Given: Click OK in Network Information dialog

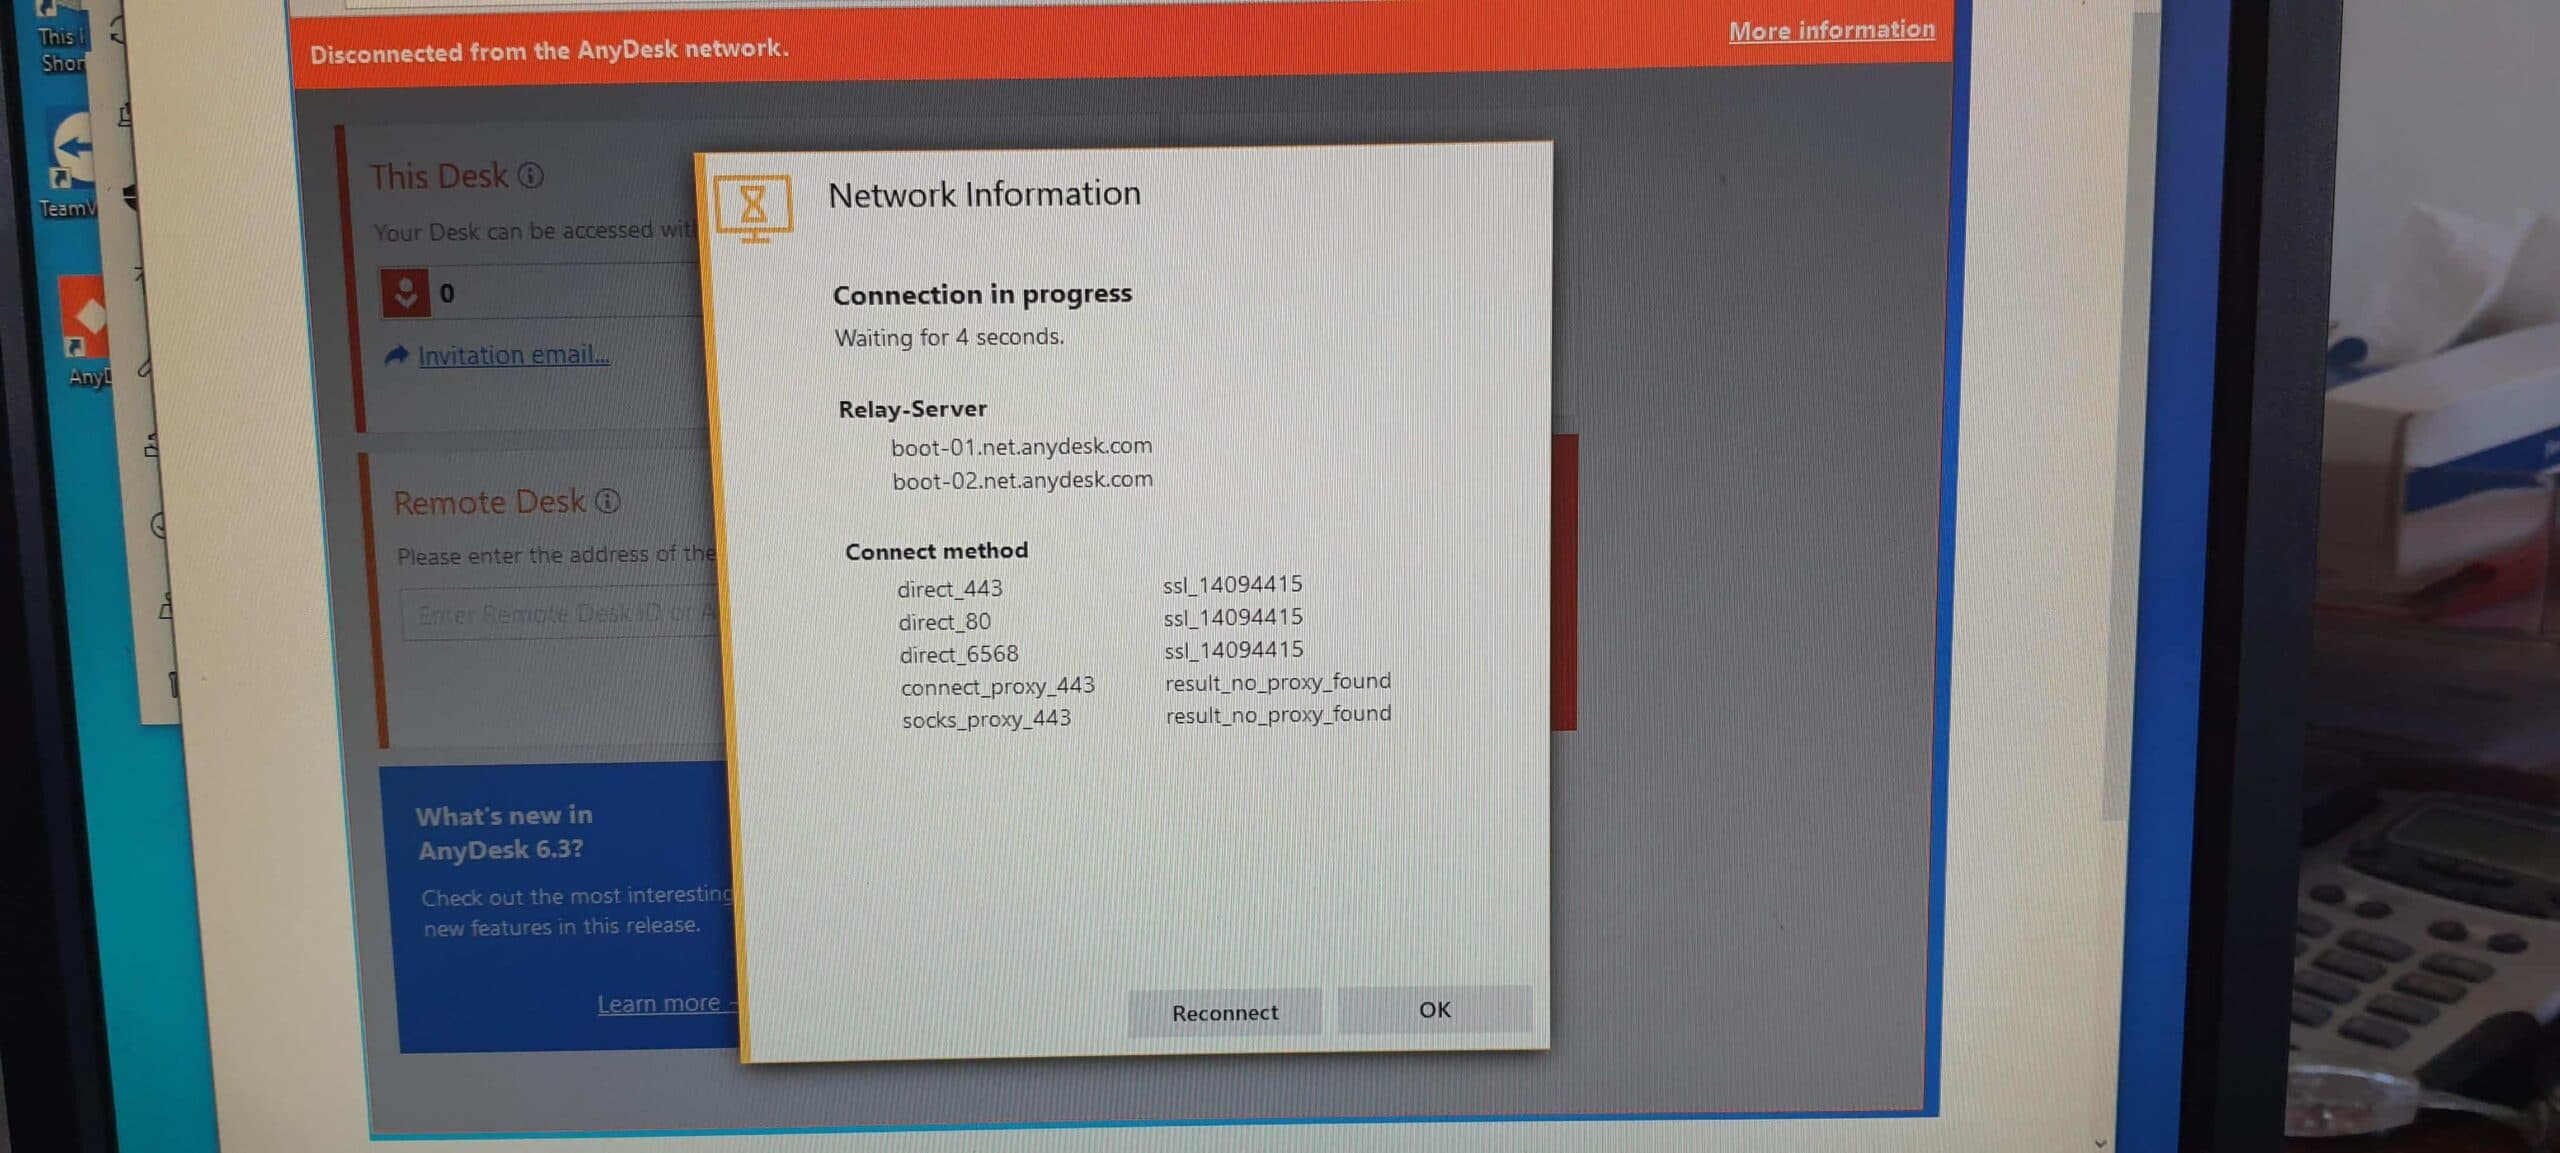Looking at the screenshot, I should click(1434, 1009).
